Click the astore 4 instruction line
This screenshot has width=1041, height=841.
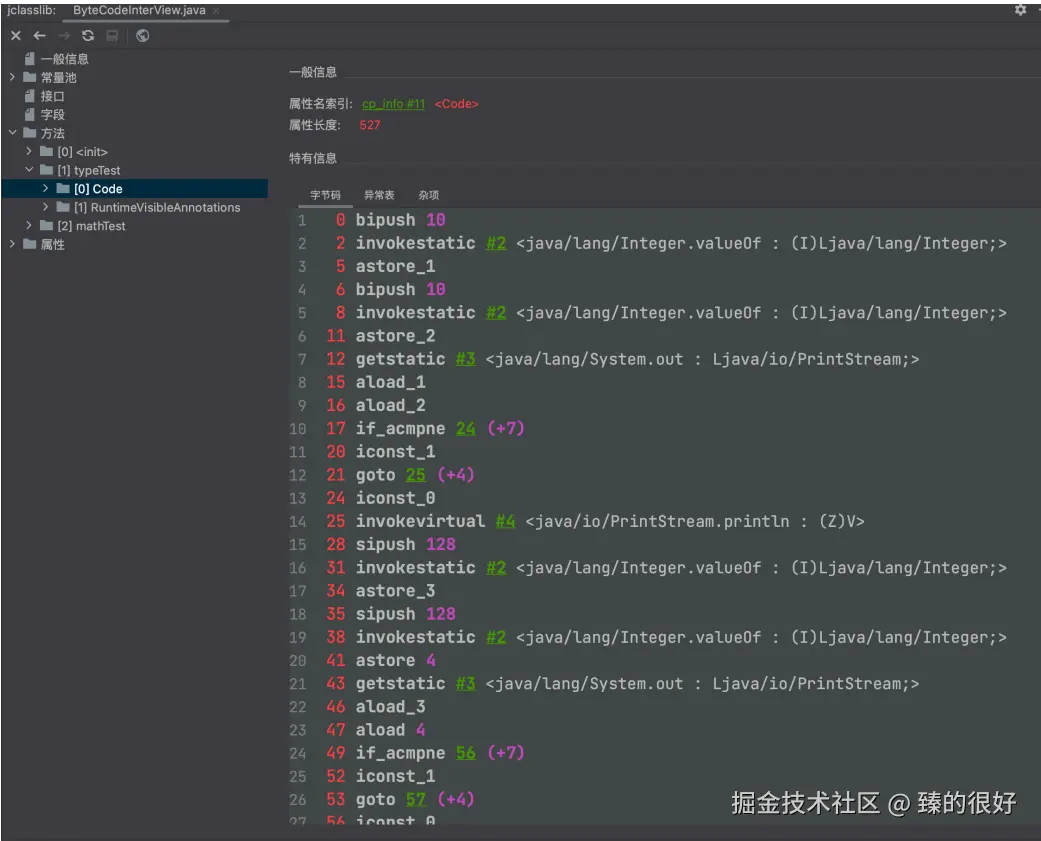[395, 660]
